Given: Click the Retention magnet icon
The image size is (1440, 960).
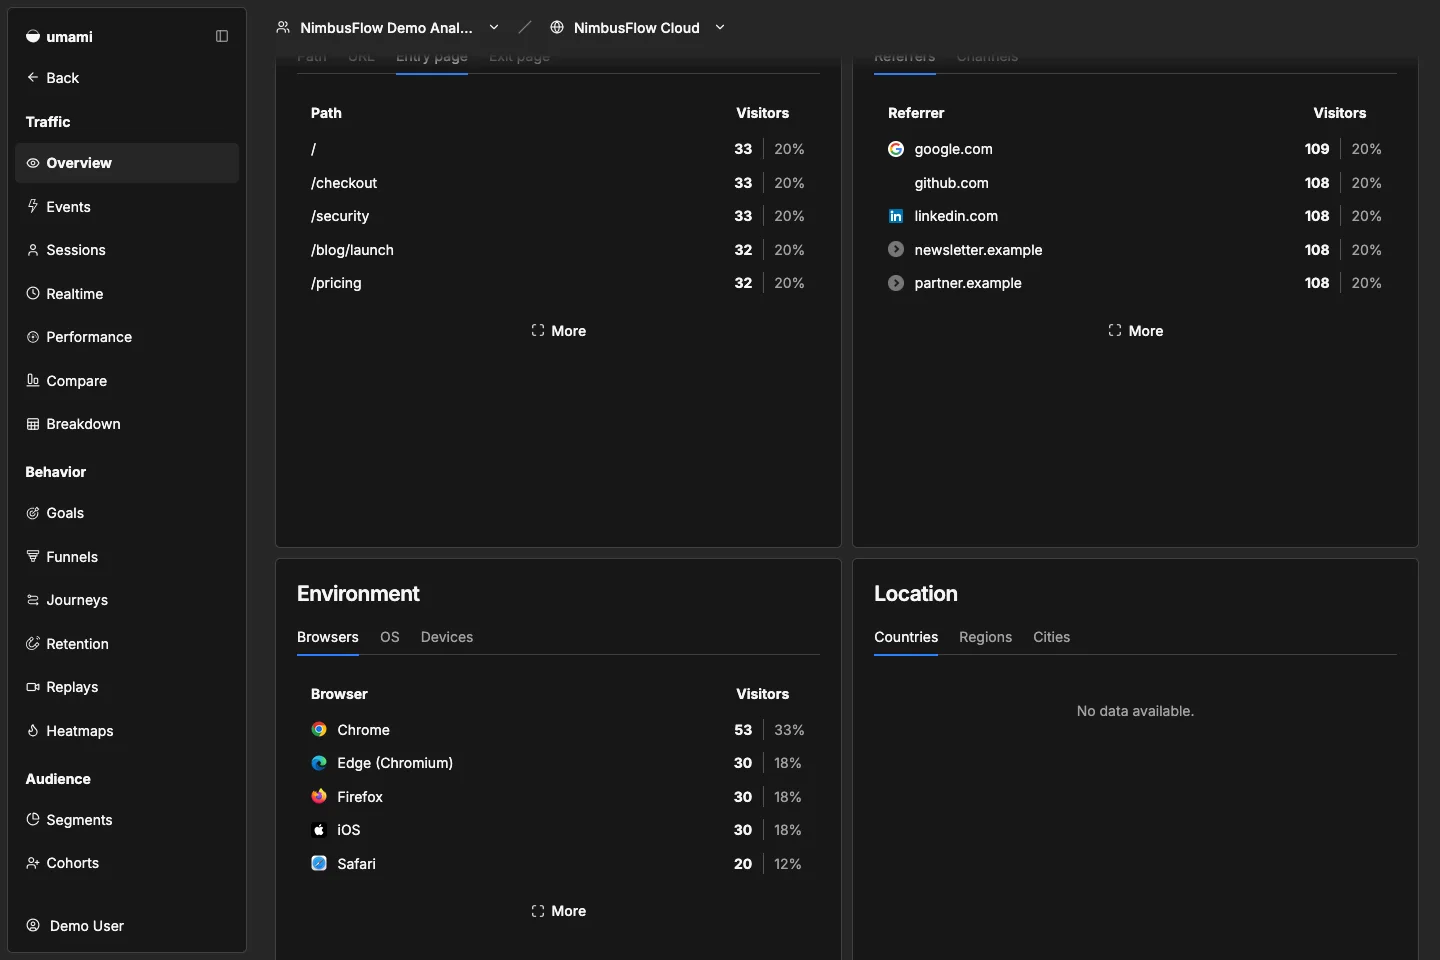Looking at the screenshot, I should pyautogui.click(x=33, y=643).
